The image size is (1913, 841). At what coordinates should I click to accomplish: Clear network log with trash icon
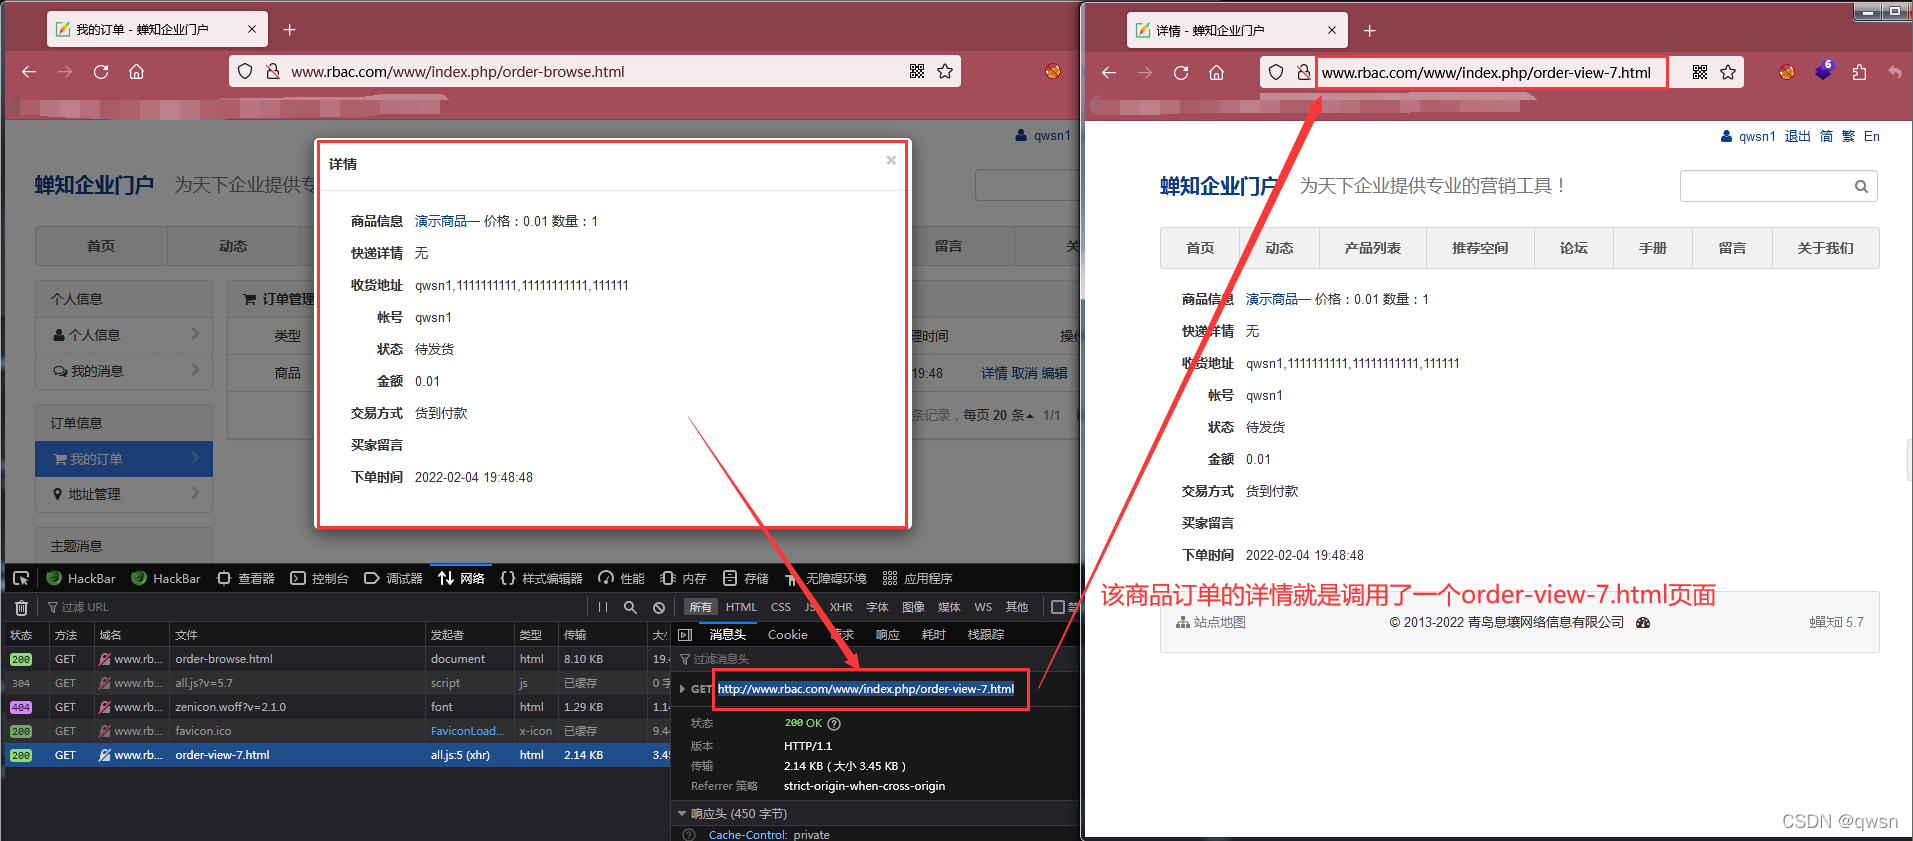pos(21,607)
